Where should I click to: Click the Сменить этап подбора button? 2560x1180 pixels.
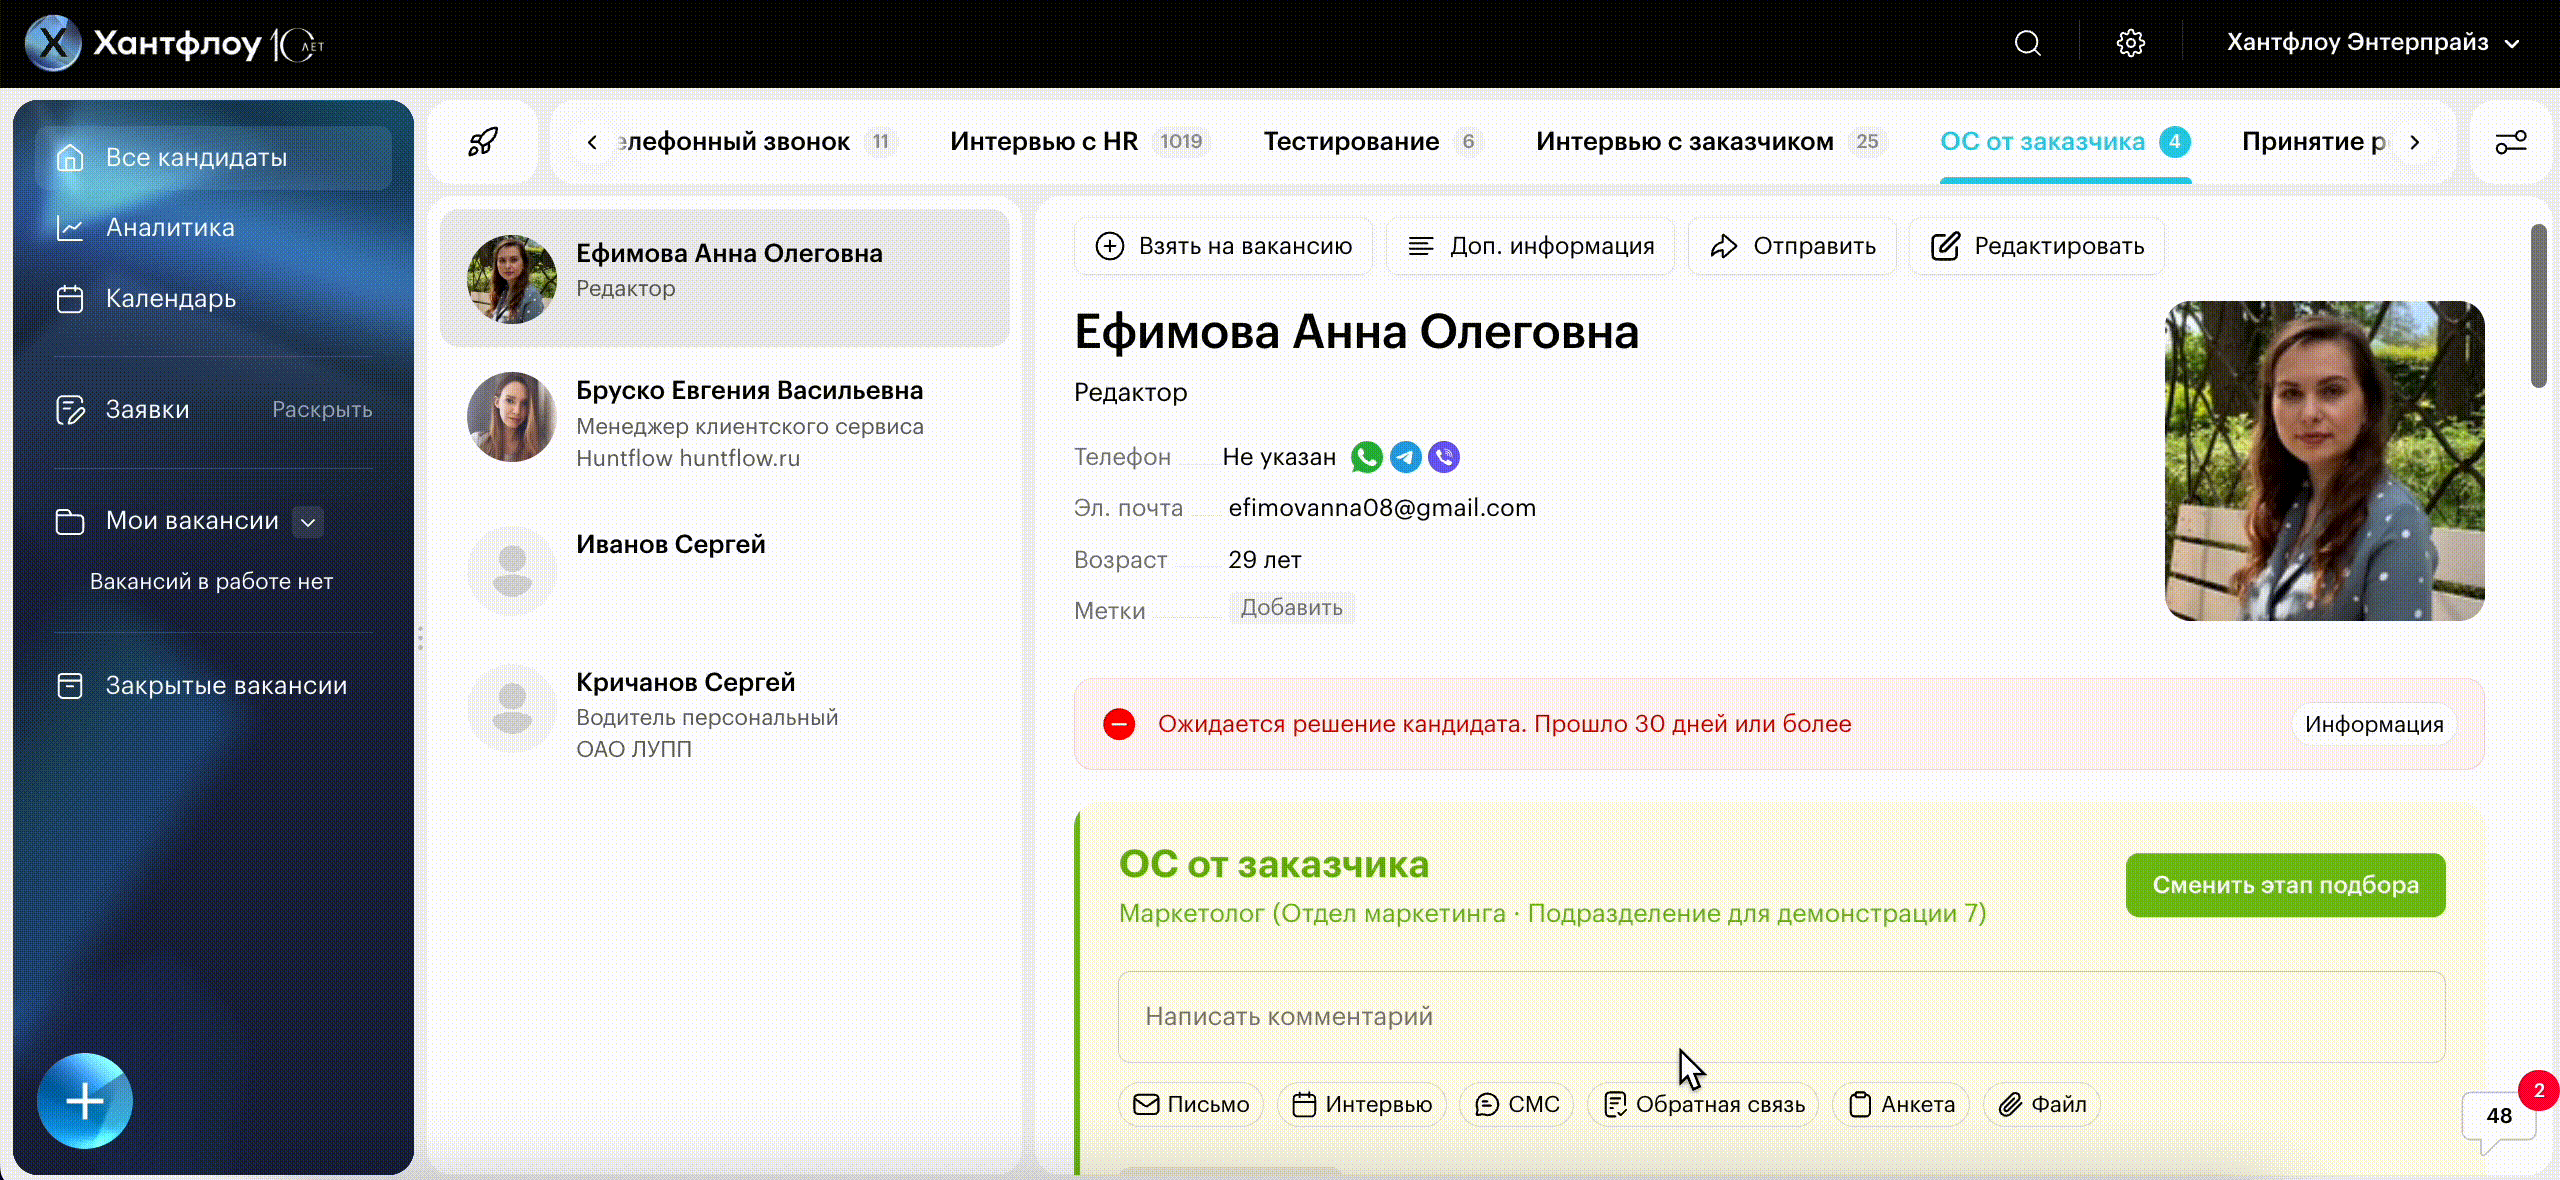click(2285, 885)
